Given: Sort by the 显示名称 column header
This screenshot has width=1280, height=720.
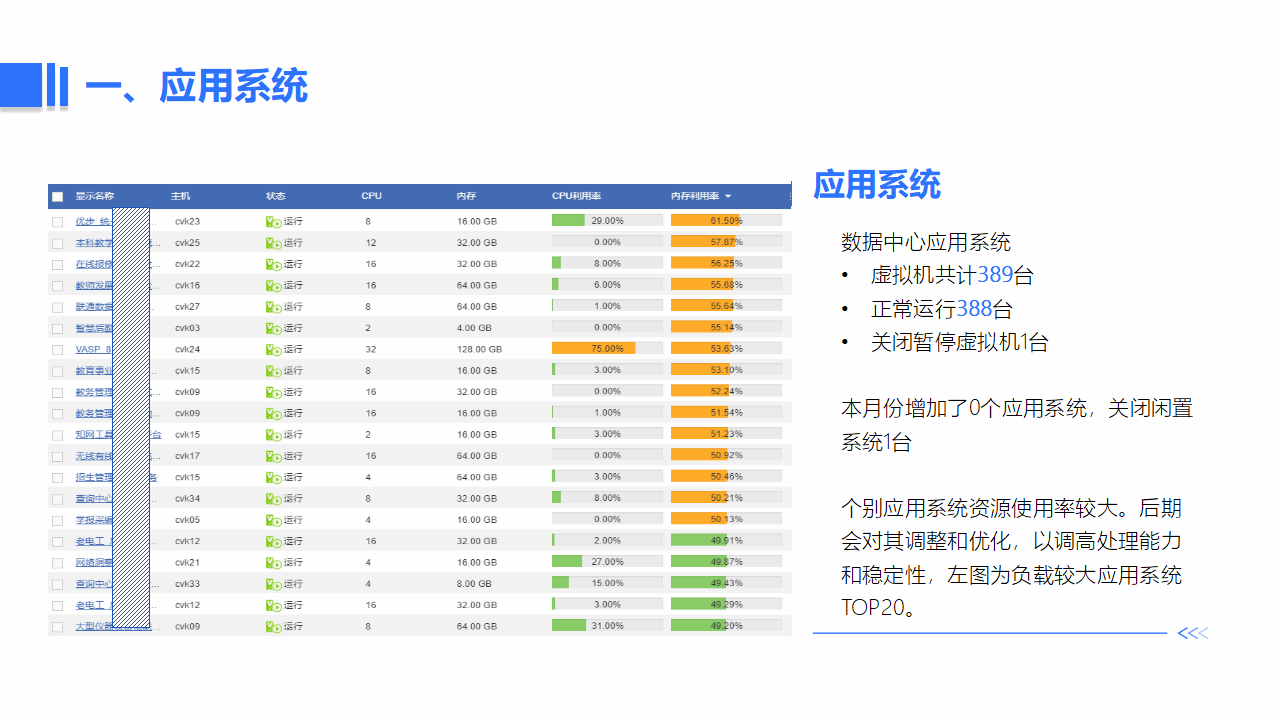Looking at the screenshot, I should click(95, 196).
